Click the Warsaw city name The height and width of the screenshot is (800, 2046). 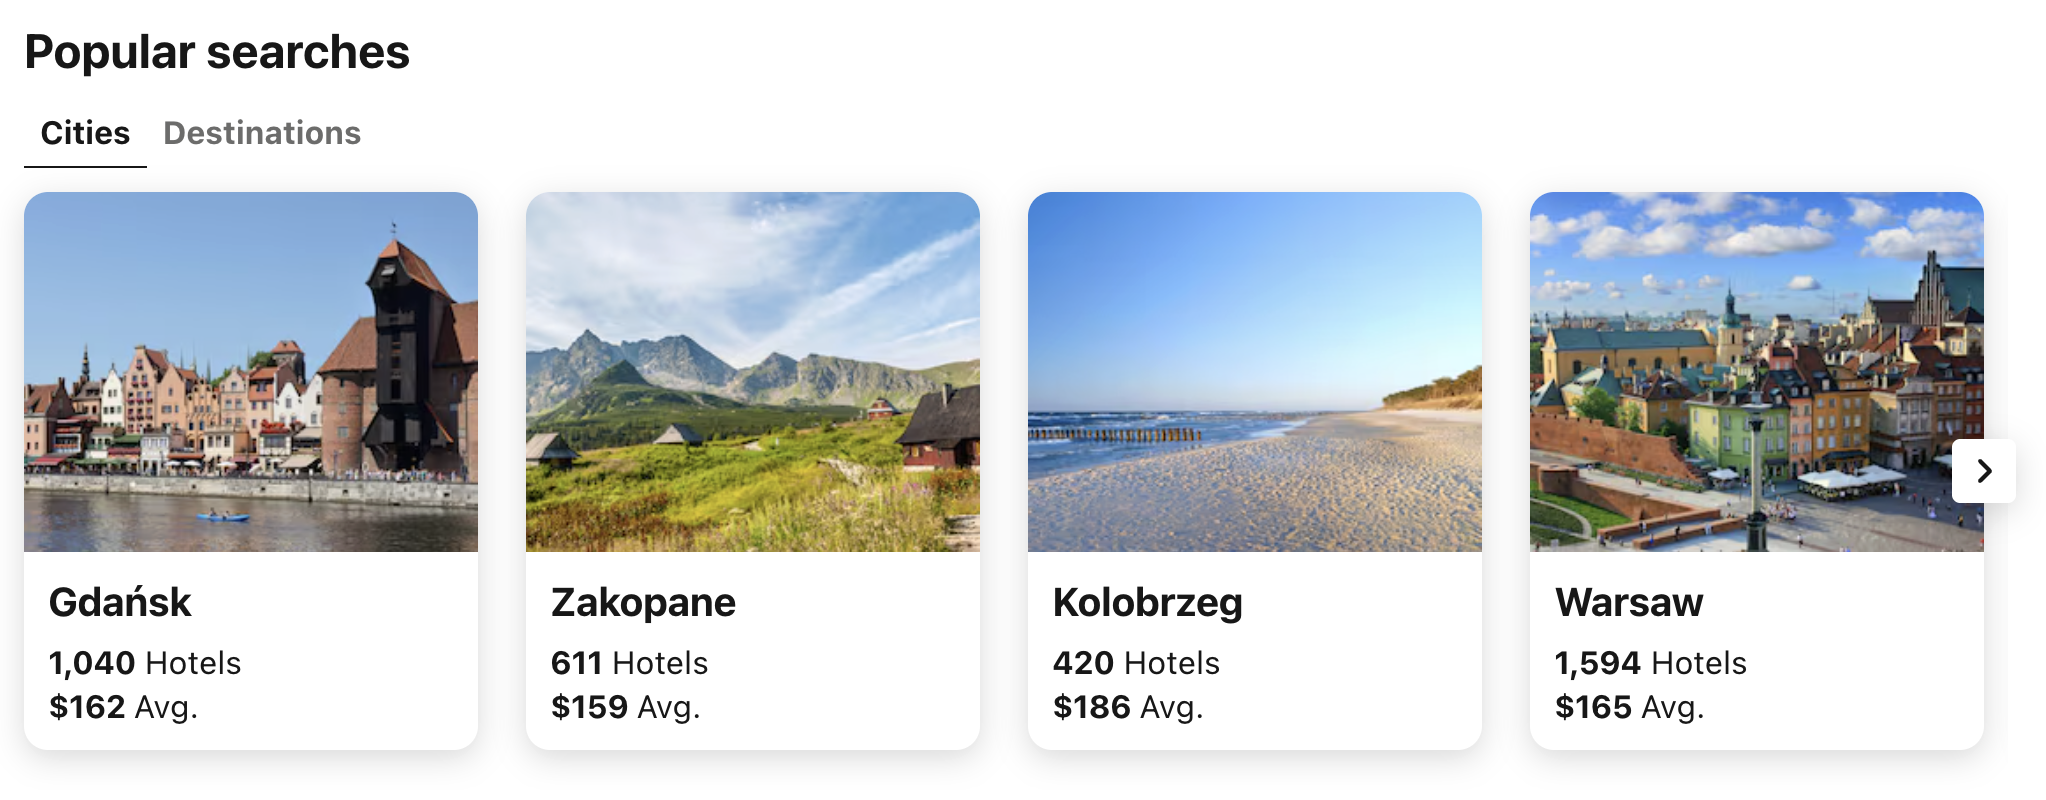point(1629,603)
